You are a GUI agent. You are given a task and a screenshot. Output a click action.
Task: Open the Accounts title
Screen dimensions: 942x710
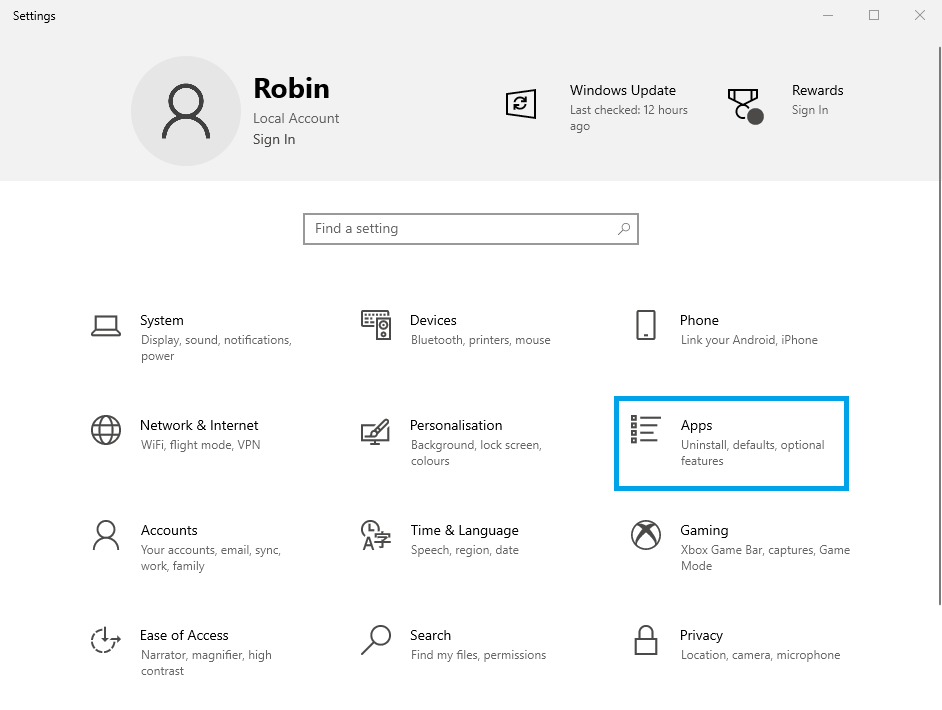coord(169,530)
